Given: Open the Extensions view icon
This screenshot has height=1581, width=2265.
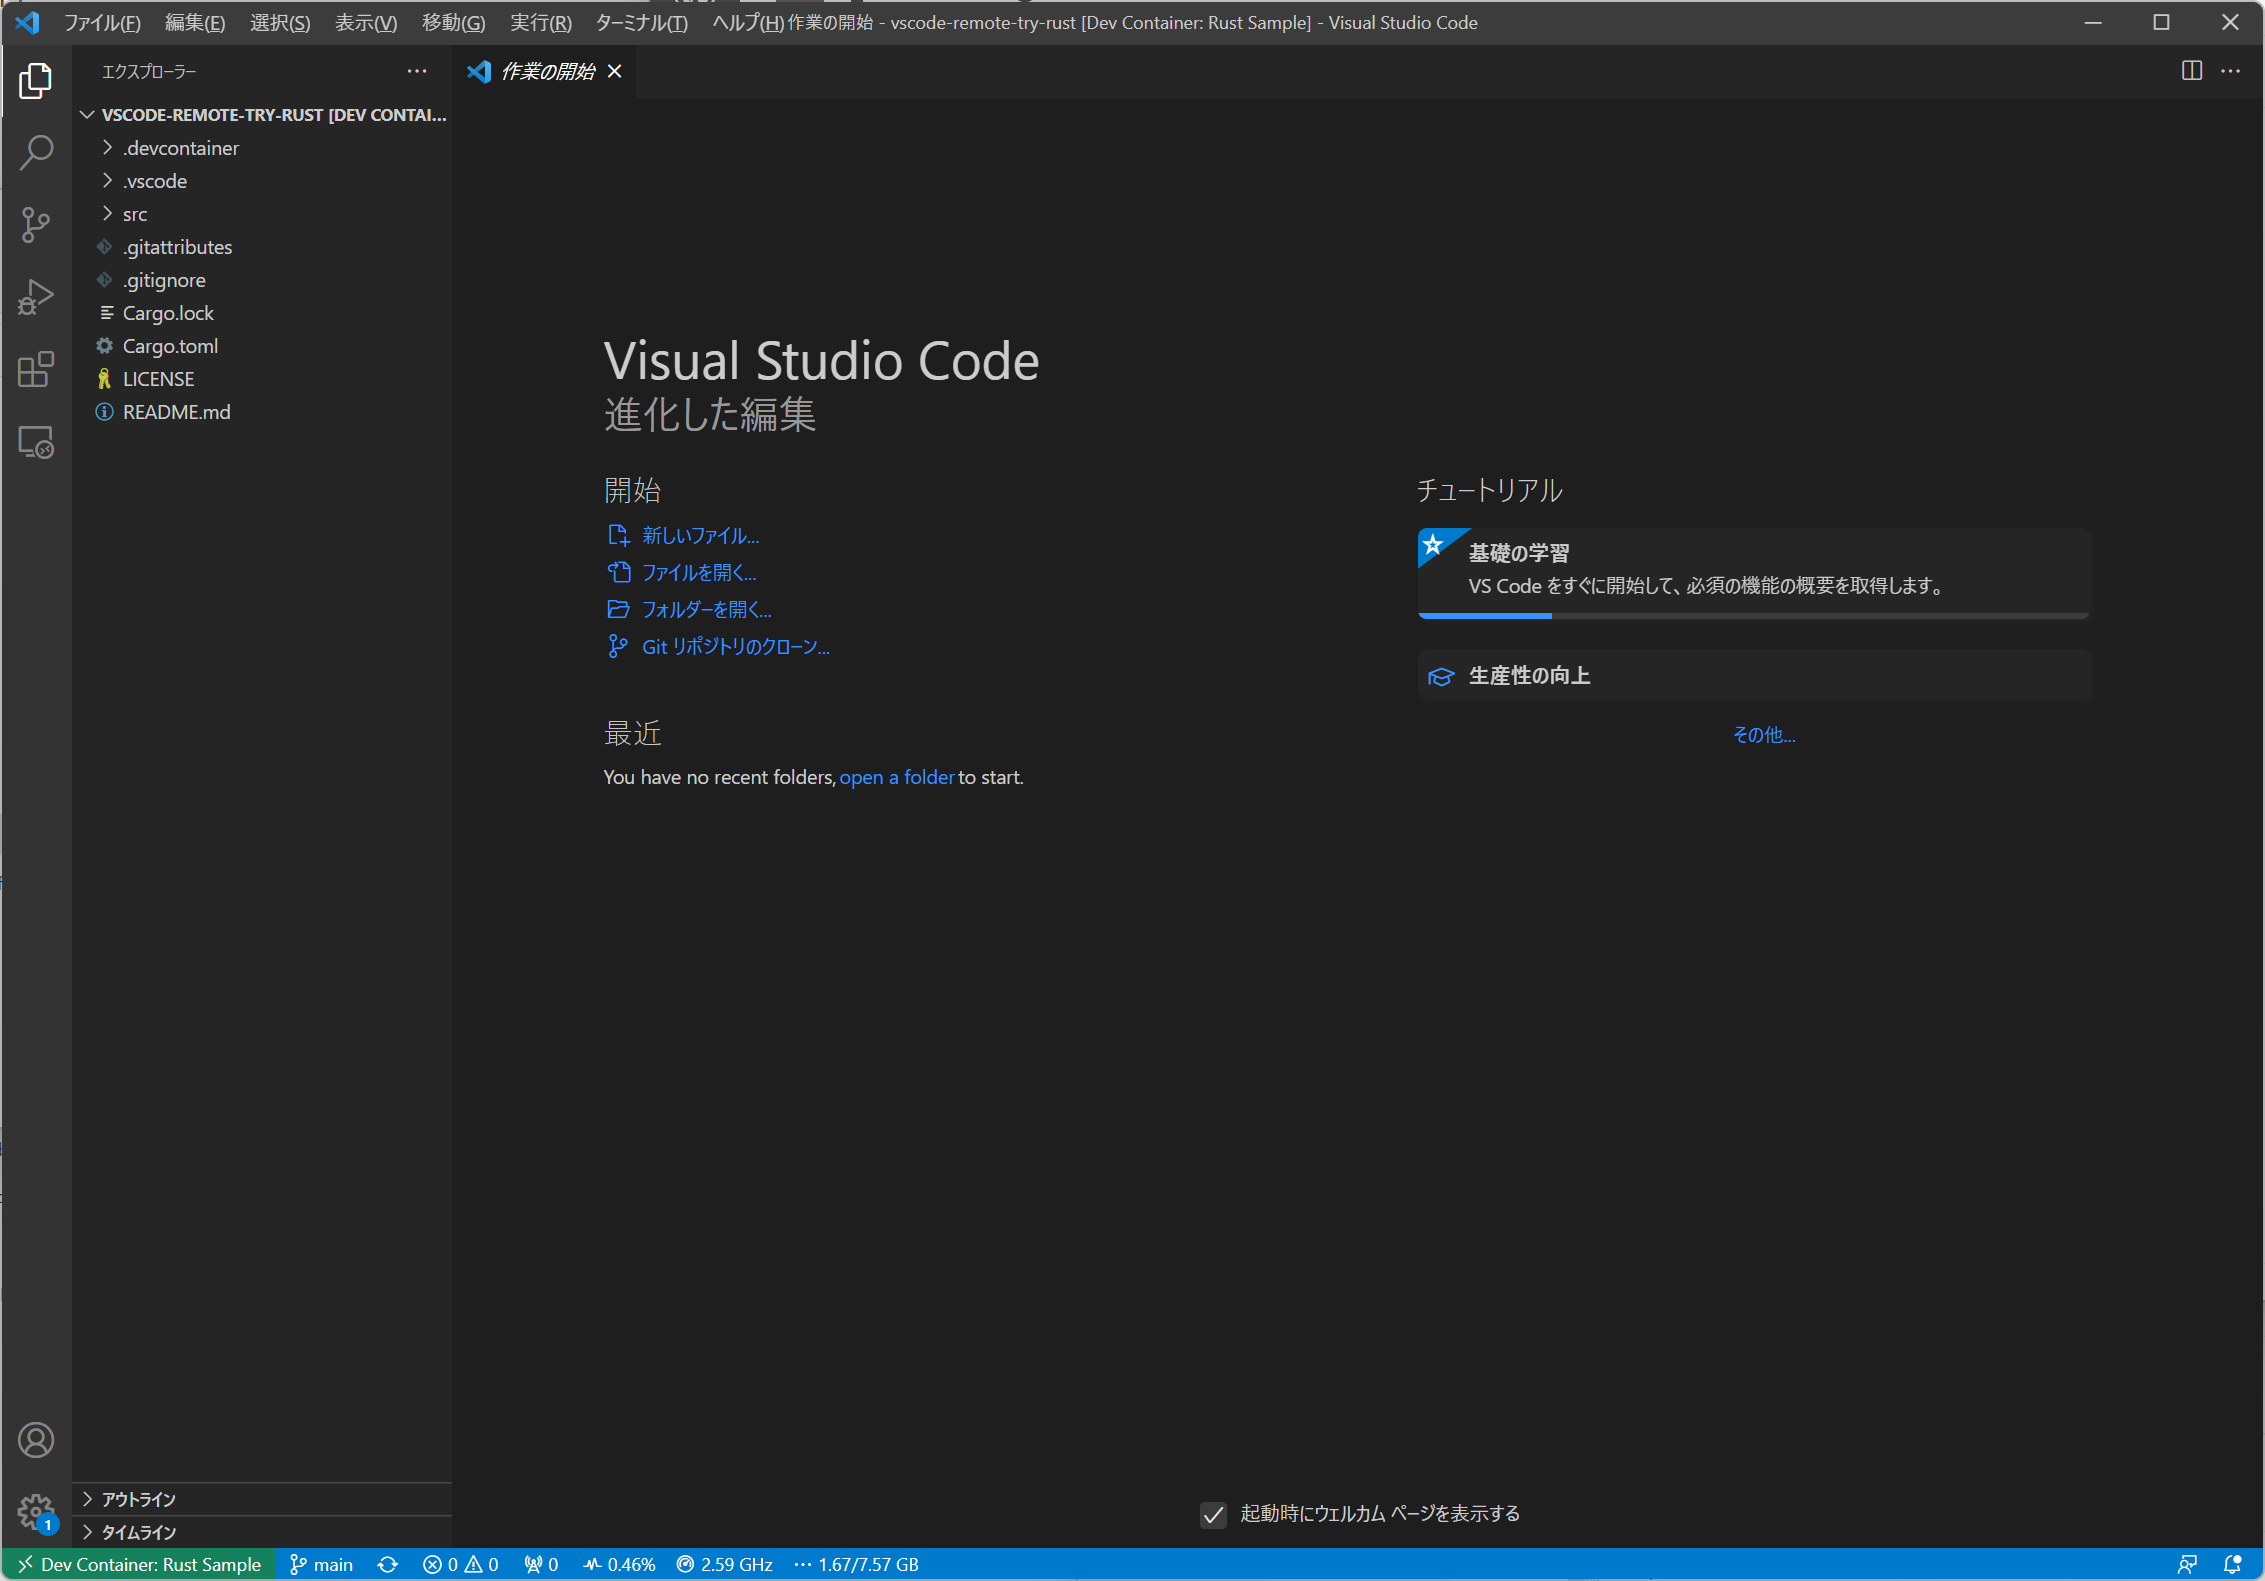Looking at the screenshot, I should 36,369.
